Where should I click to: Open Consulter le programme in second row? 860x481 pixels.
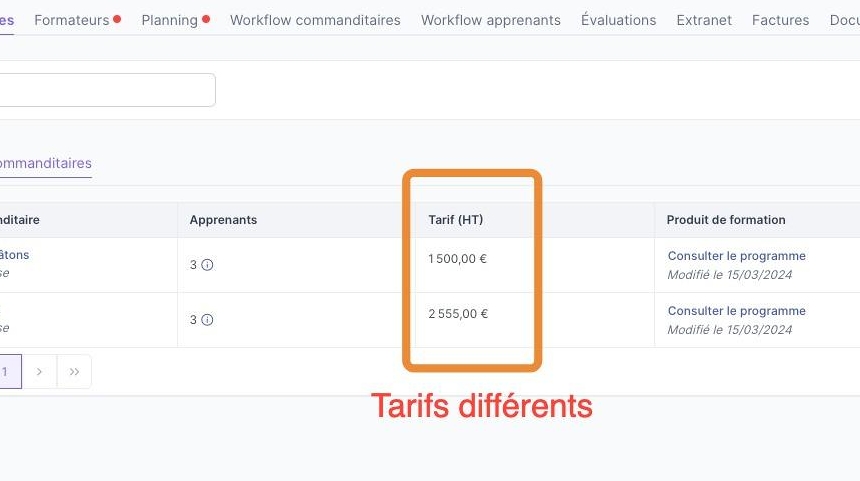coord(736,311)
